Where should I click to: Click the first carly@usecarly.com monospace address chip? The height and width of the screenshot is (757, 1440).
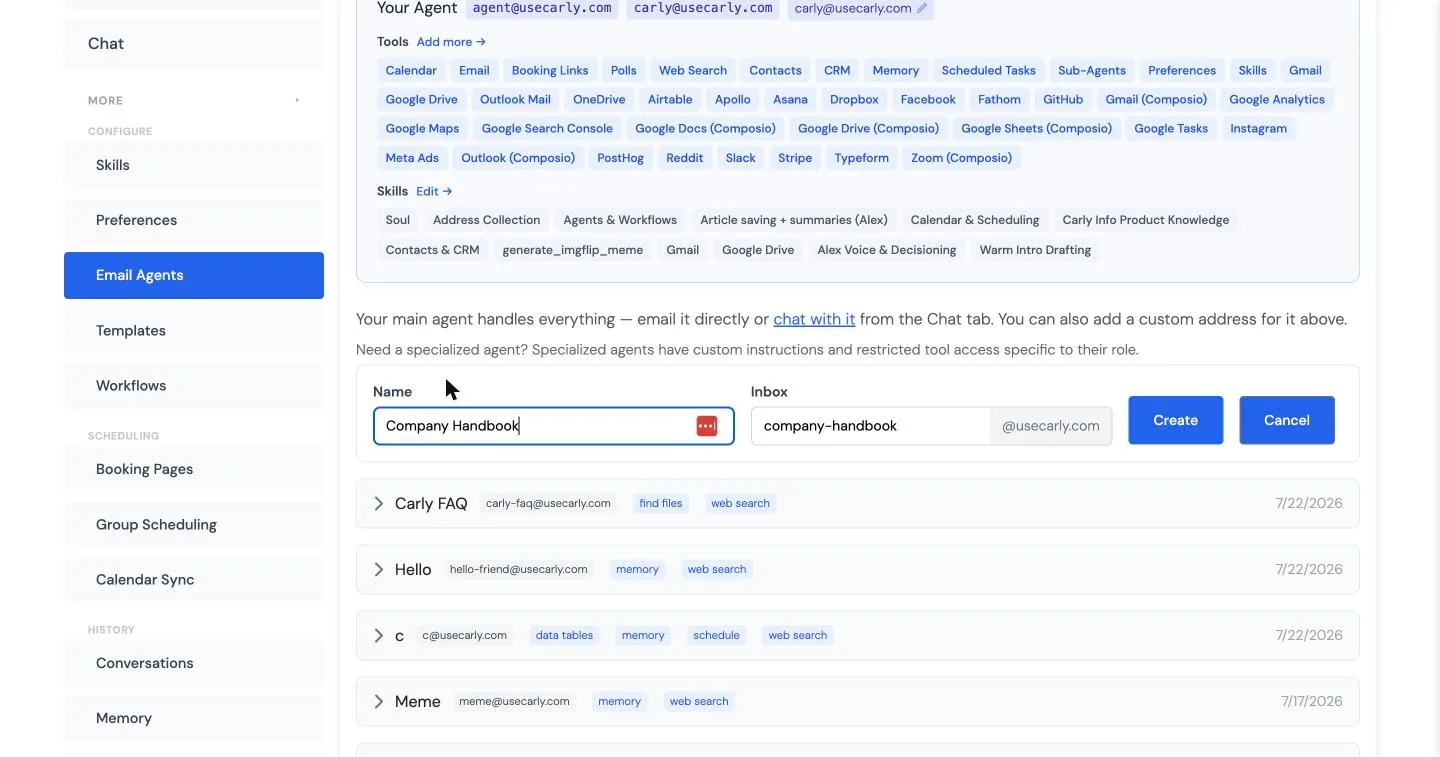coord(703,8)
